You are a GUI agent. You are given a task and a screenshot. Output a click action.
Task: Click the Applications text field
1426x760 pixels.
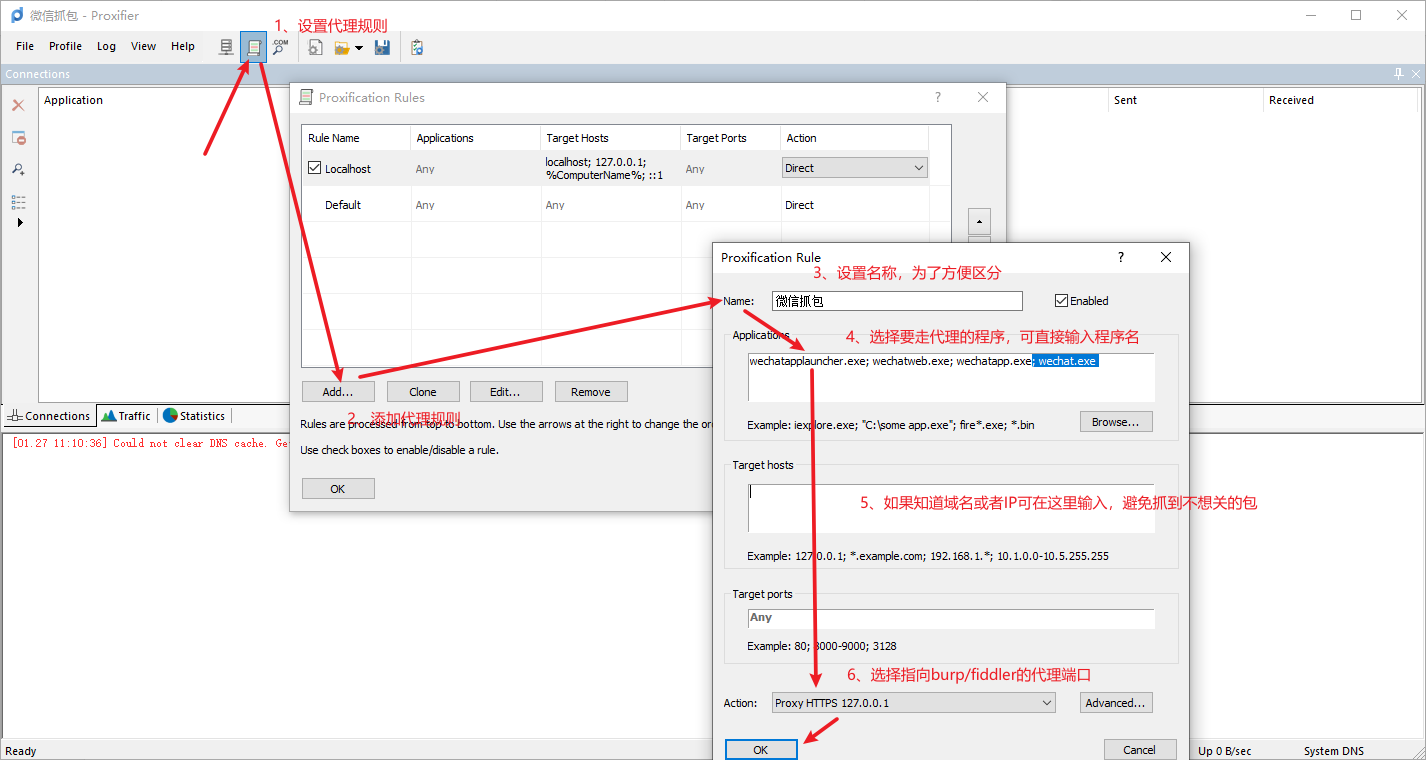pos(951,377)
